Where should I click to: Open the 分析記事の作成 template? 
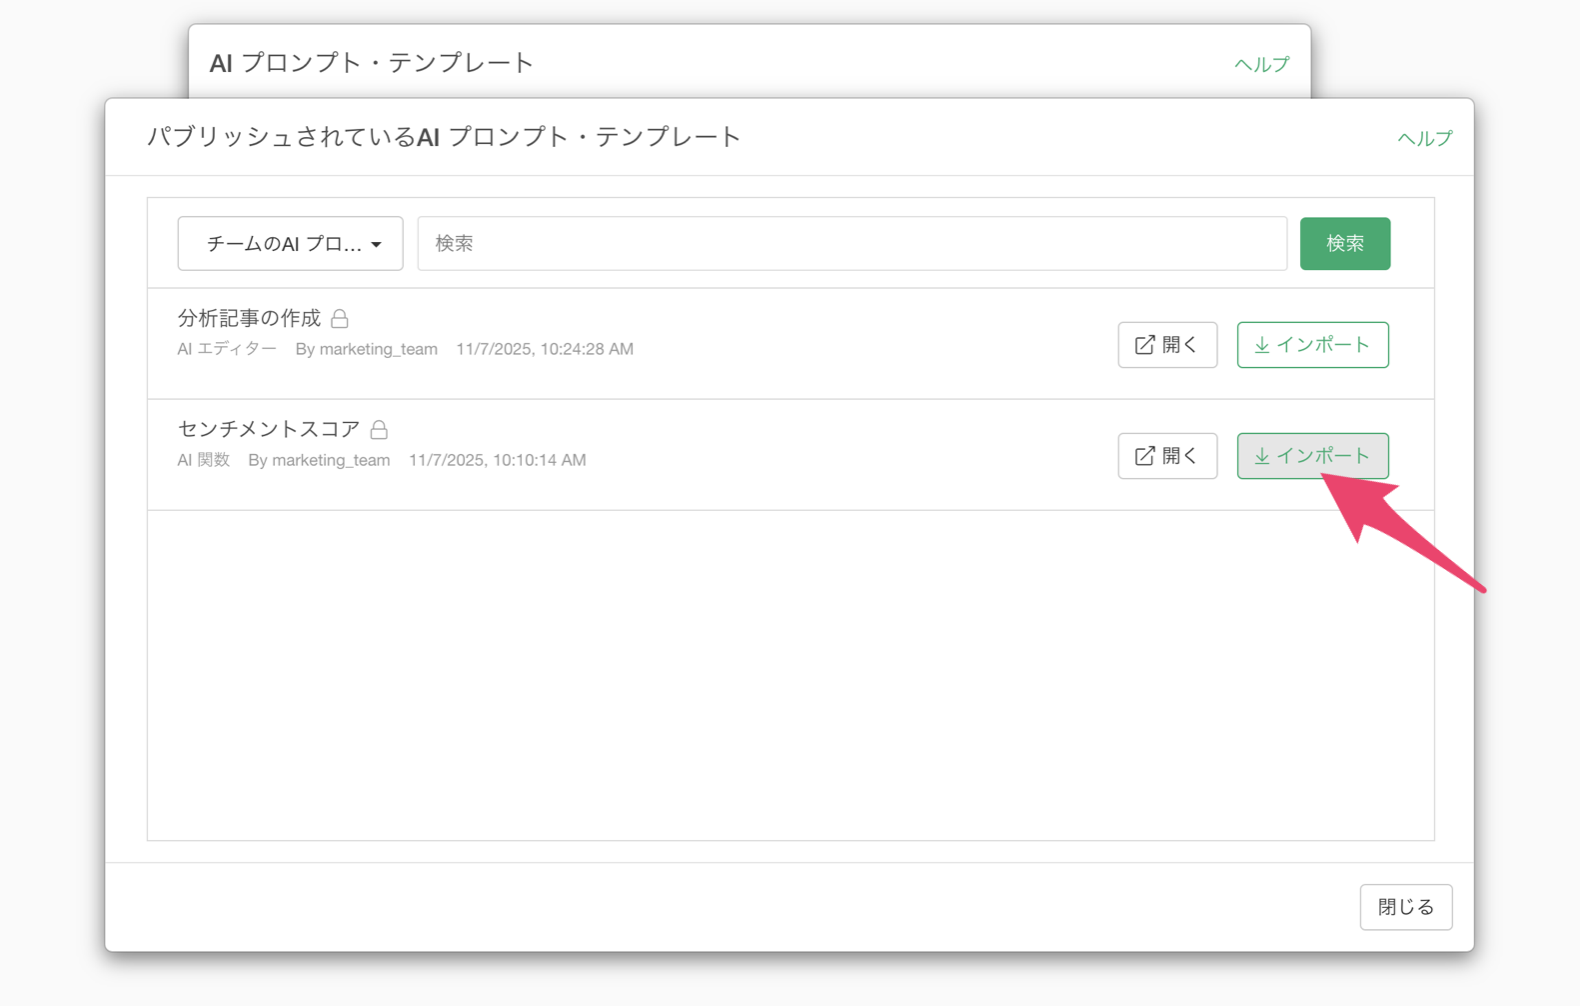click(x=1167, y=345)
